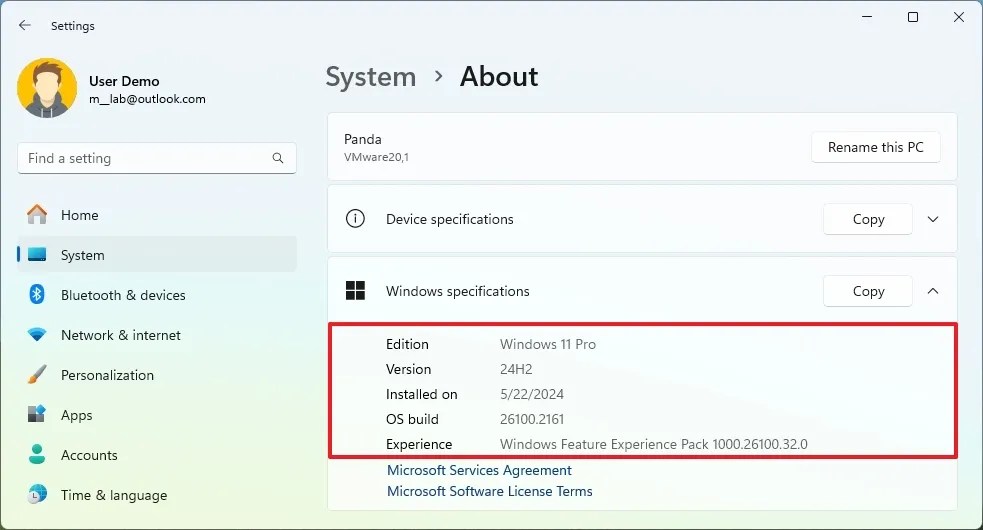Click the Time & language globe icon

(37, 495)
